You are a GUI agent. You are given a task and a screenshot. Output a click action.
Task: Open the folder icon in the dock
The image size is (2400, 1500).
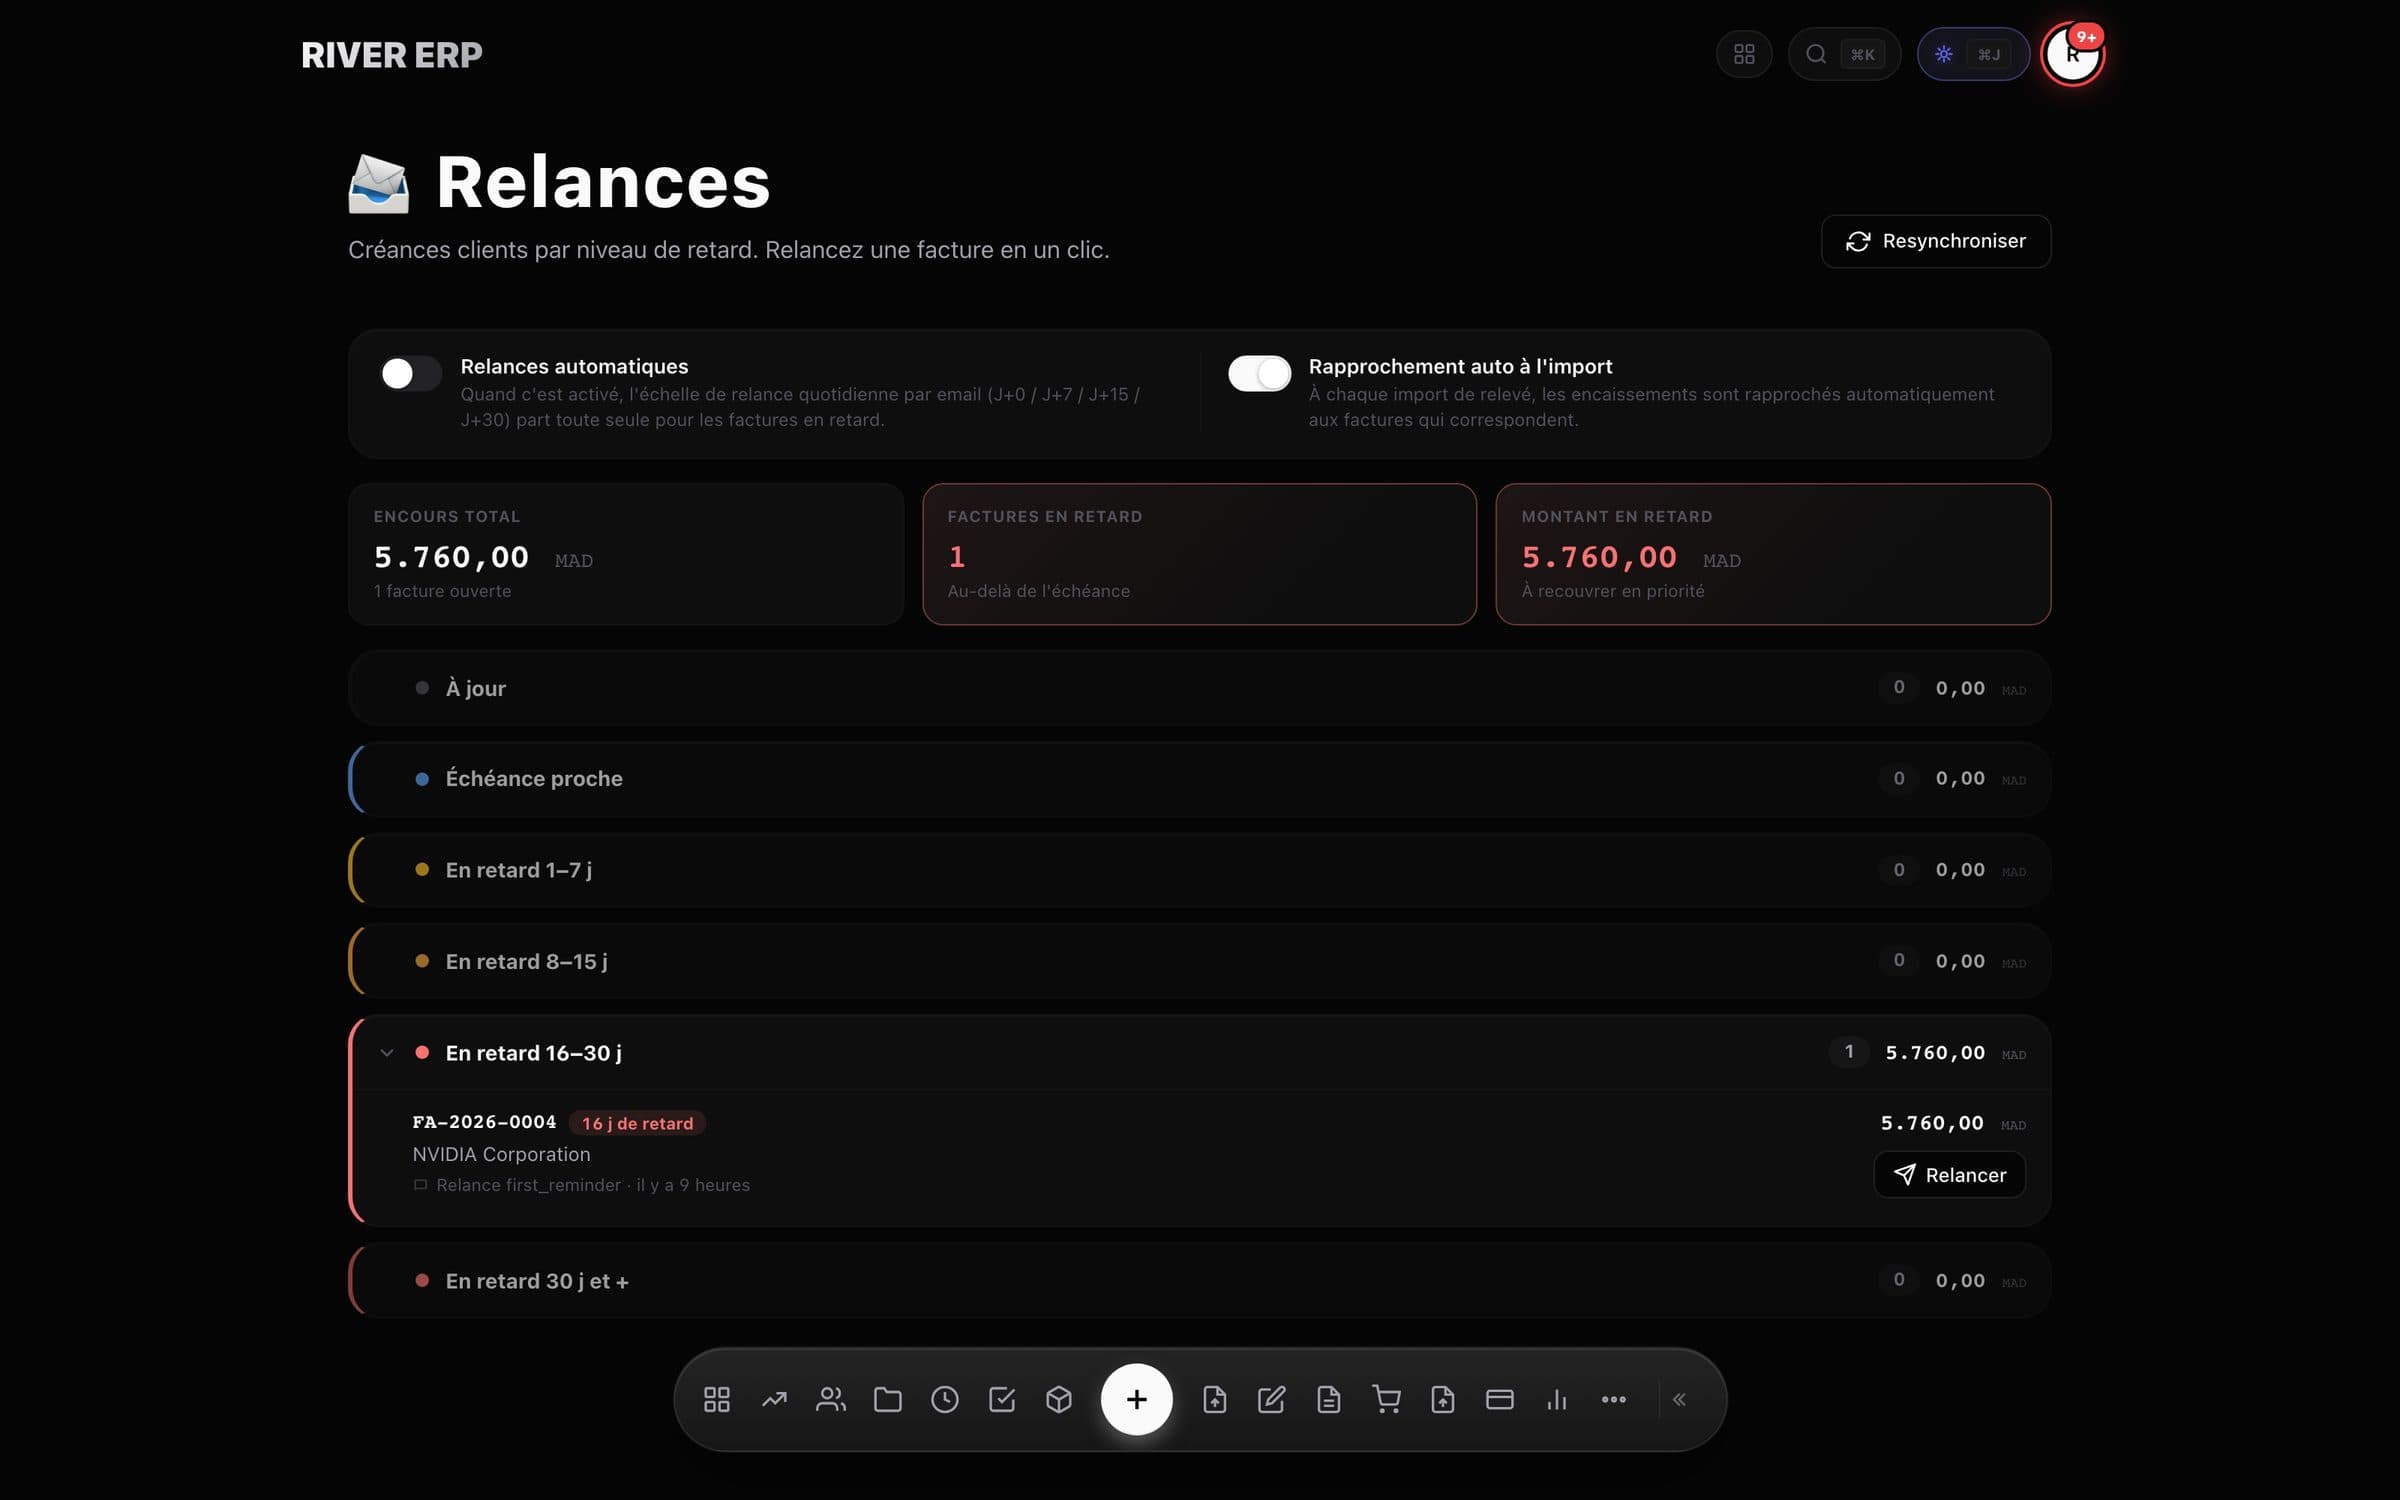(x=888, y=1399)
